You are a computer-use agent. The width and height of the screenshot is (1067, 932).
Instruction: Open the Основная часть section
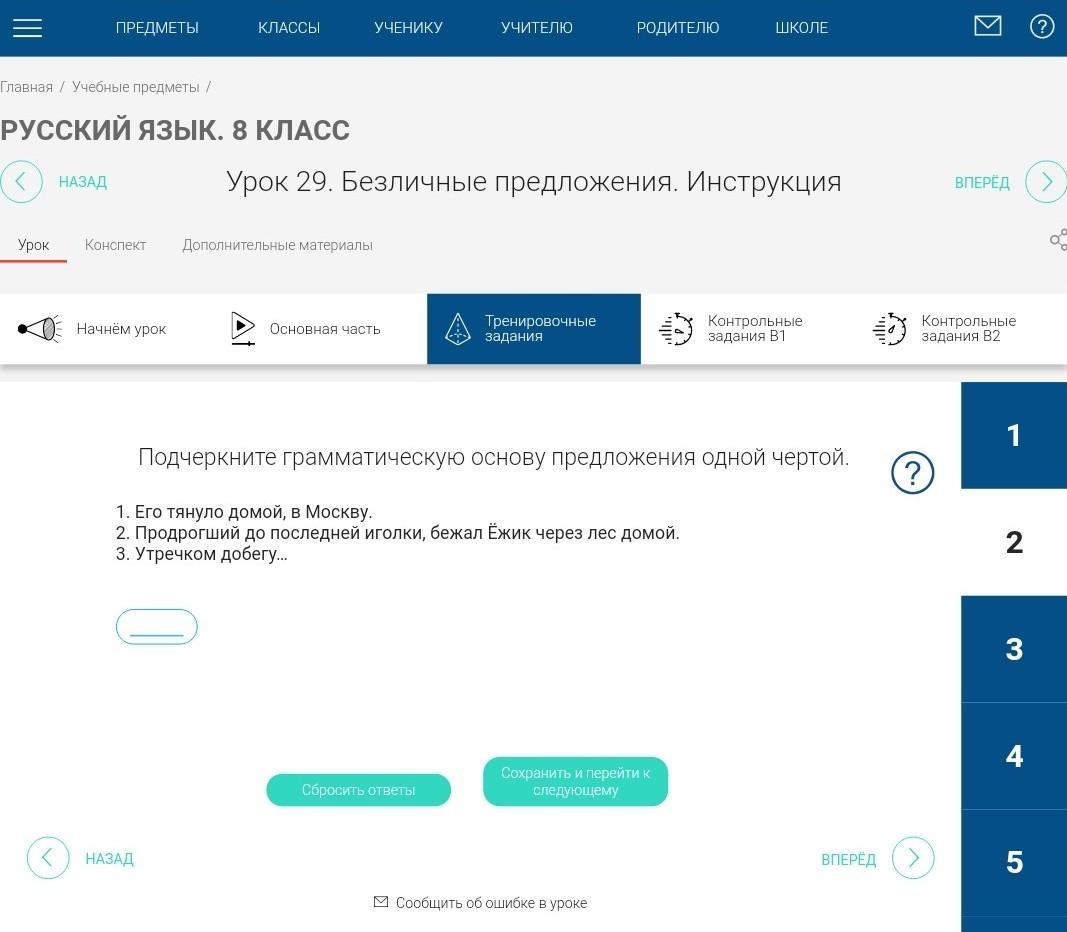point(306,329)
